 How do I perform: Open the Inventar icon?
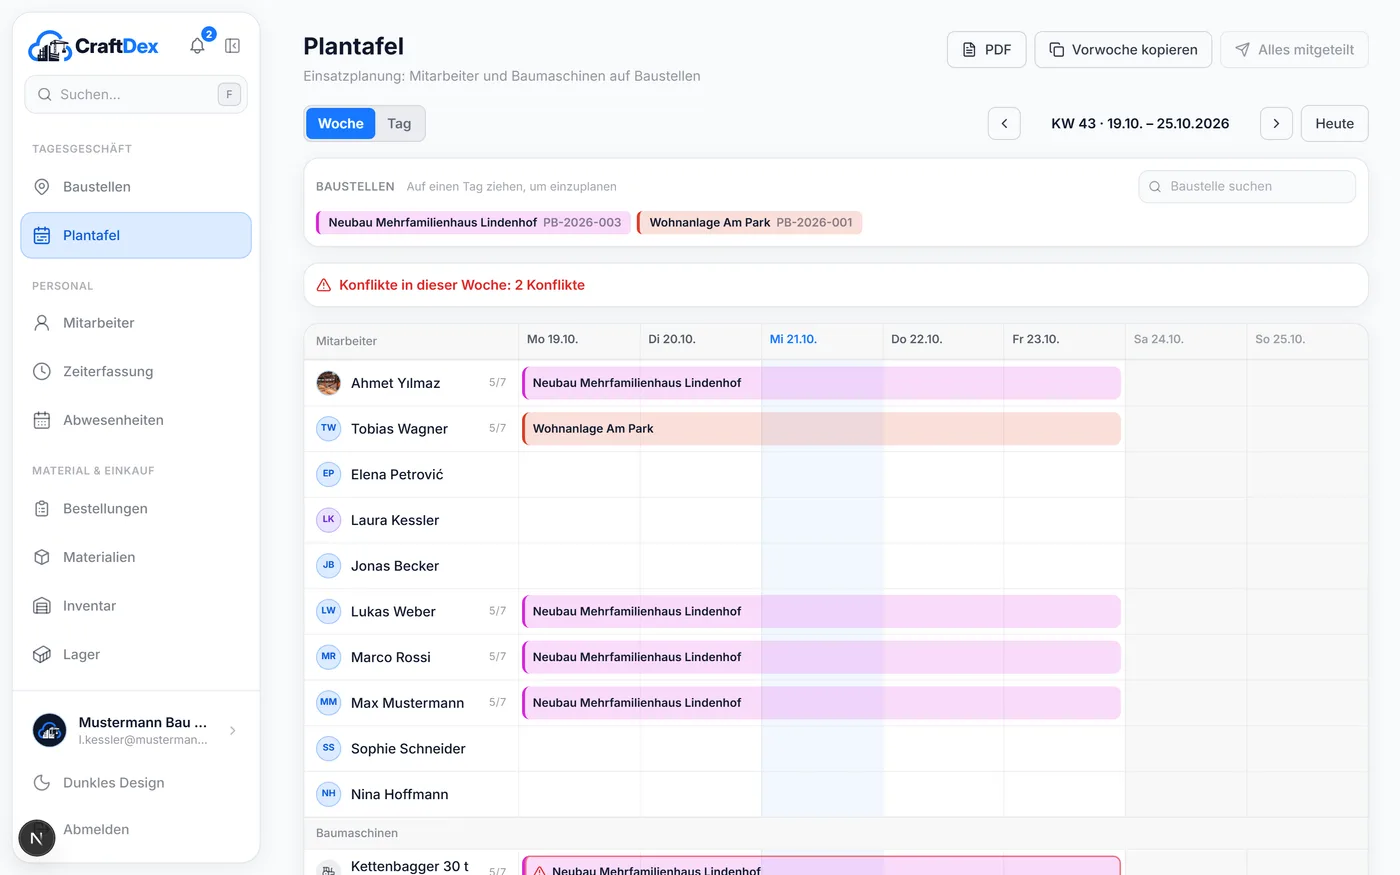[x=42, y=606]
